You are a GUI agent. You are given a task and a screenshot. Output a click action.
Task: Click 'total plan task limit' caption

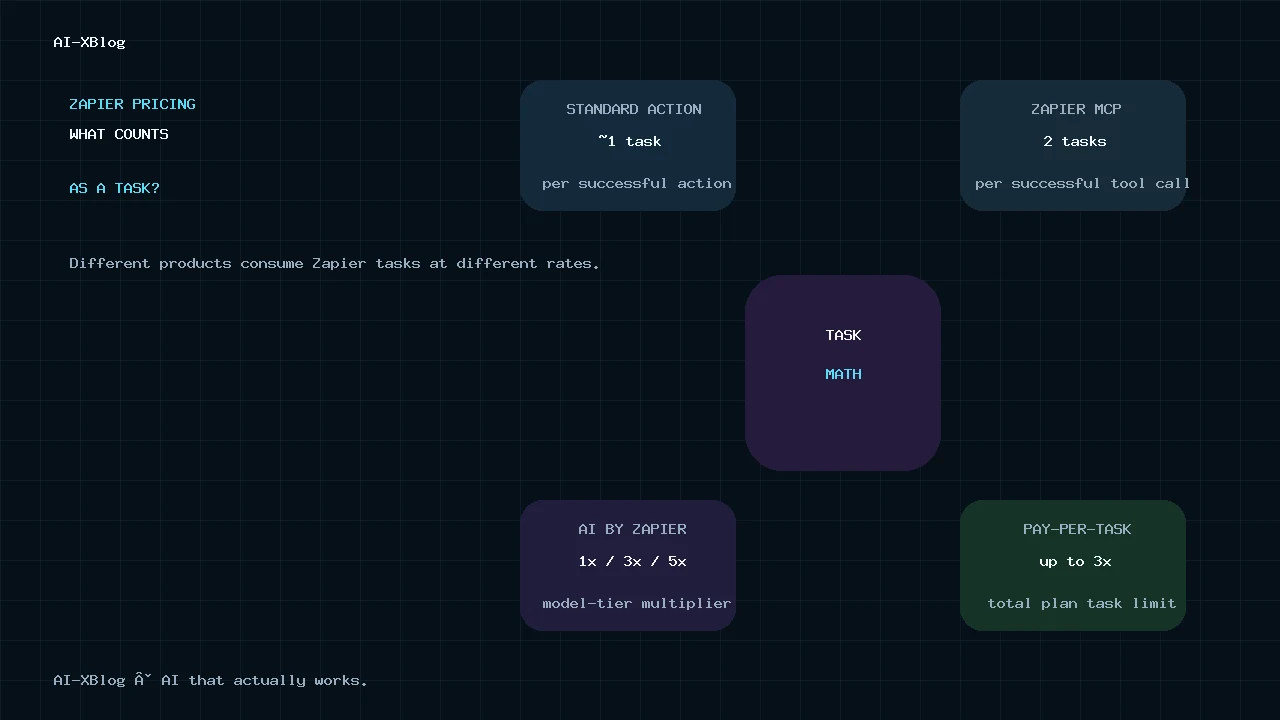(x=1082, y=603)
